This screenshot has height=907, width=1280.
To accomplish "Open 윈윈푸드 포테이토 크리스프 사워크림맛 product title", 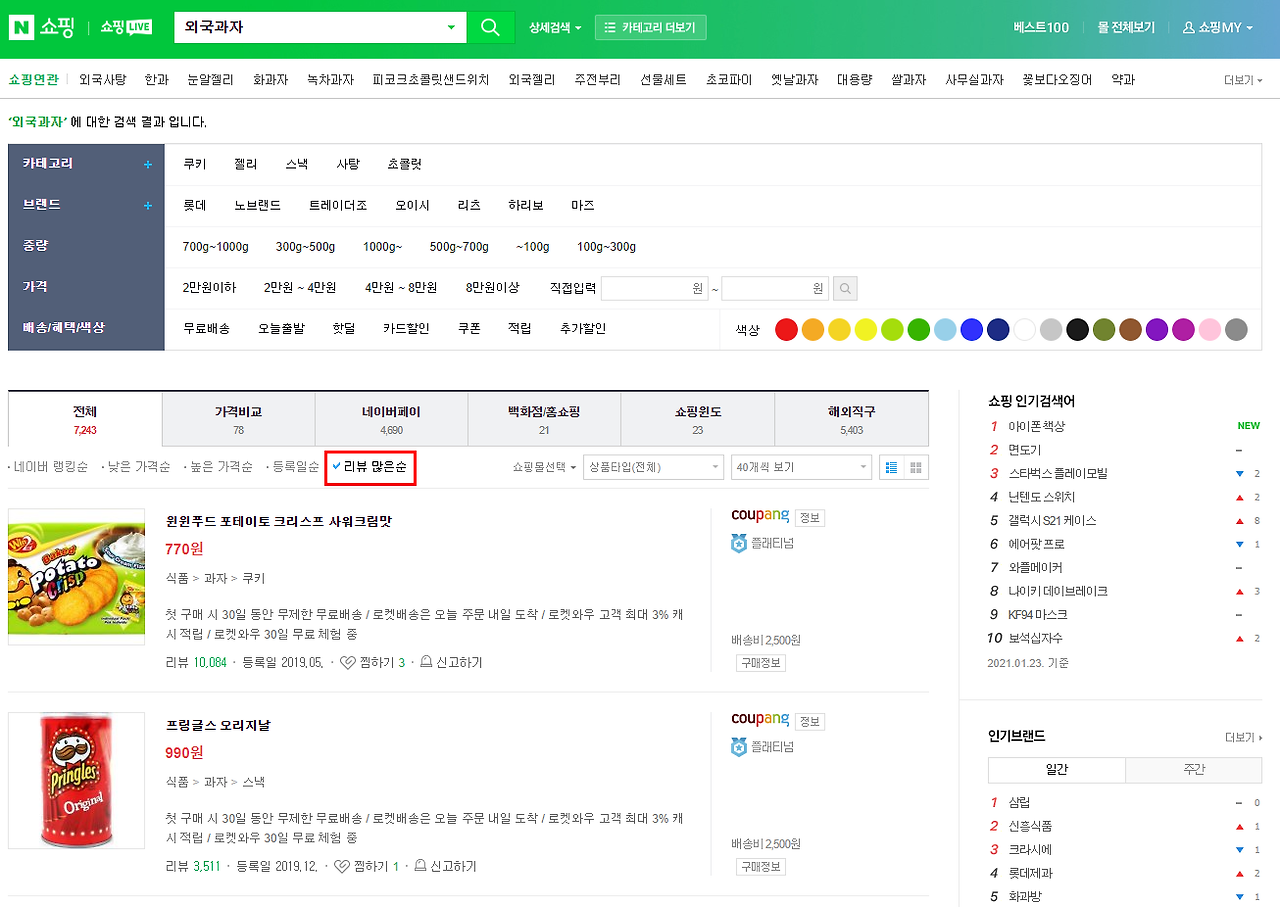I will (x=278, y=521).
